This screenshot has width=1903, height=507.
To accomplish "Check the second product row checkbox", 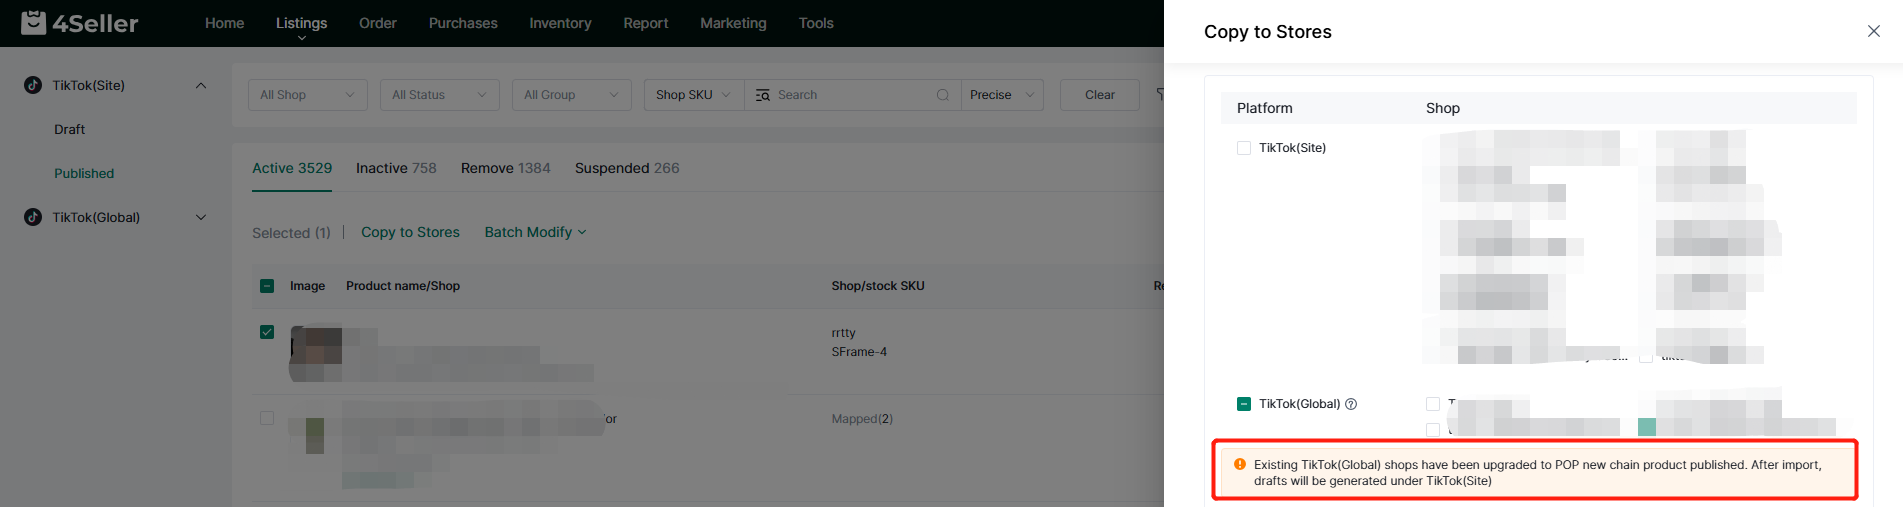I will click(x=267, y=418).
